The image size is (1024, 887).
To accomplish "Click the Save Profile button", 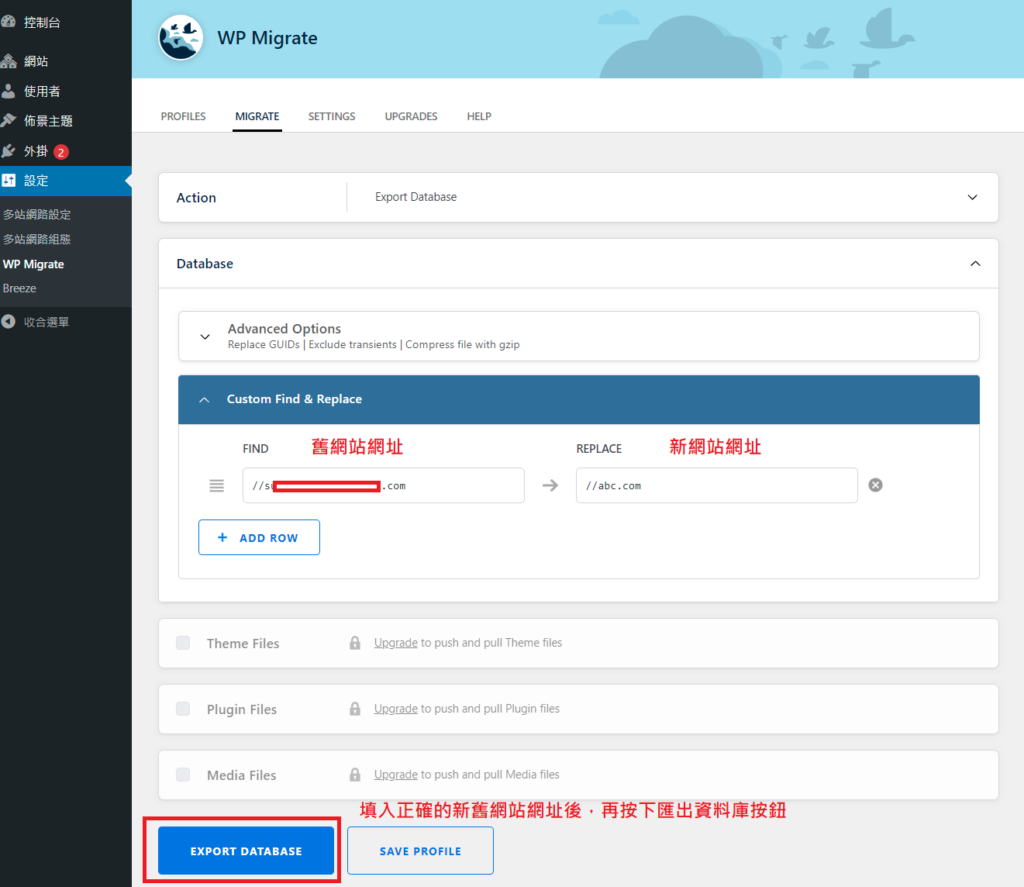I will [x=420, y=851].
